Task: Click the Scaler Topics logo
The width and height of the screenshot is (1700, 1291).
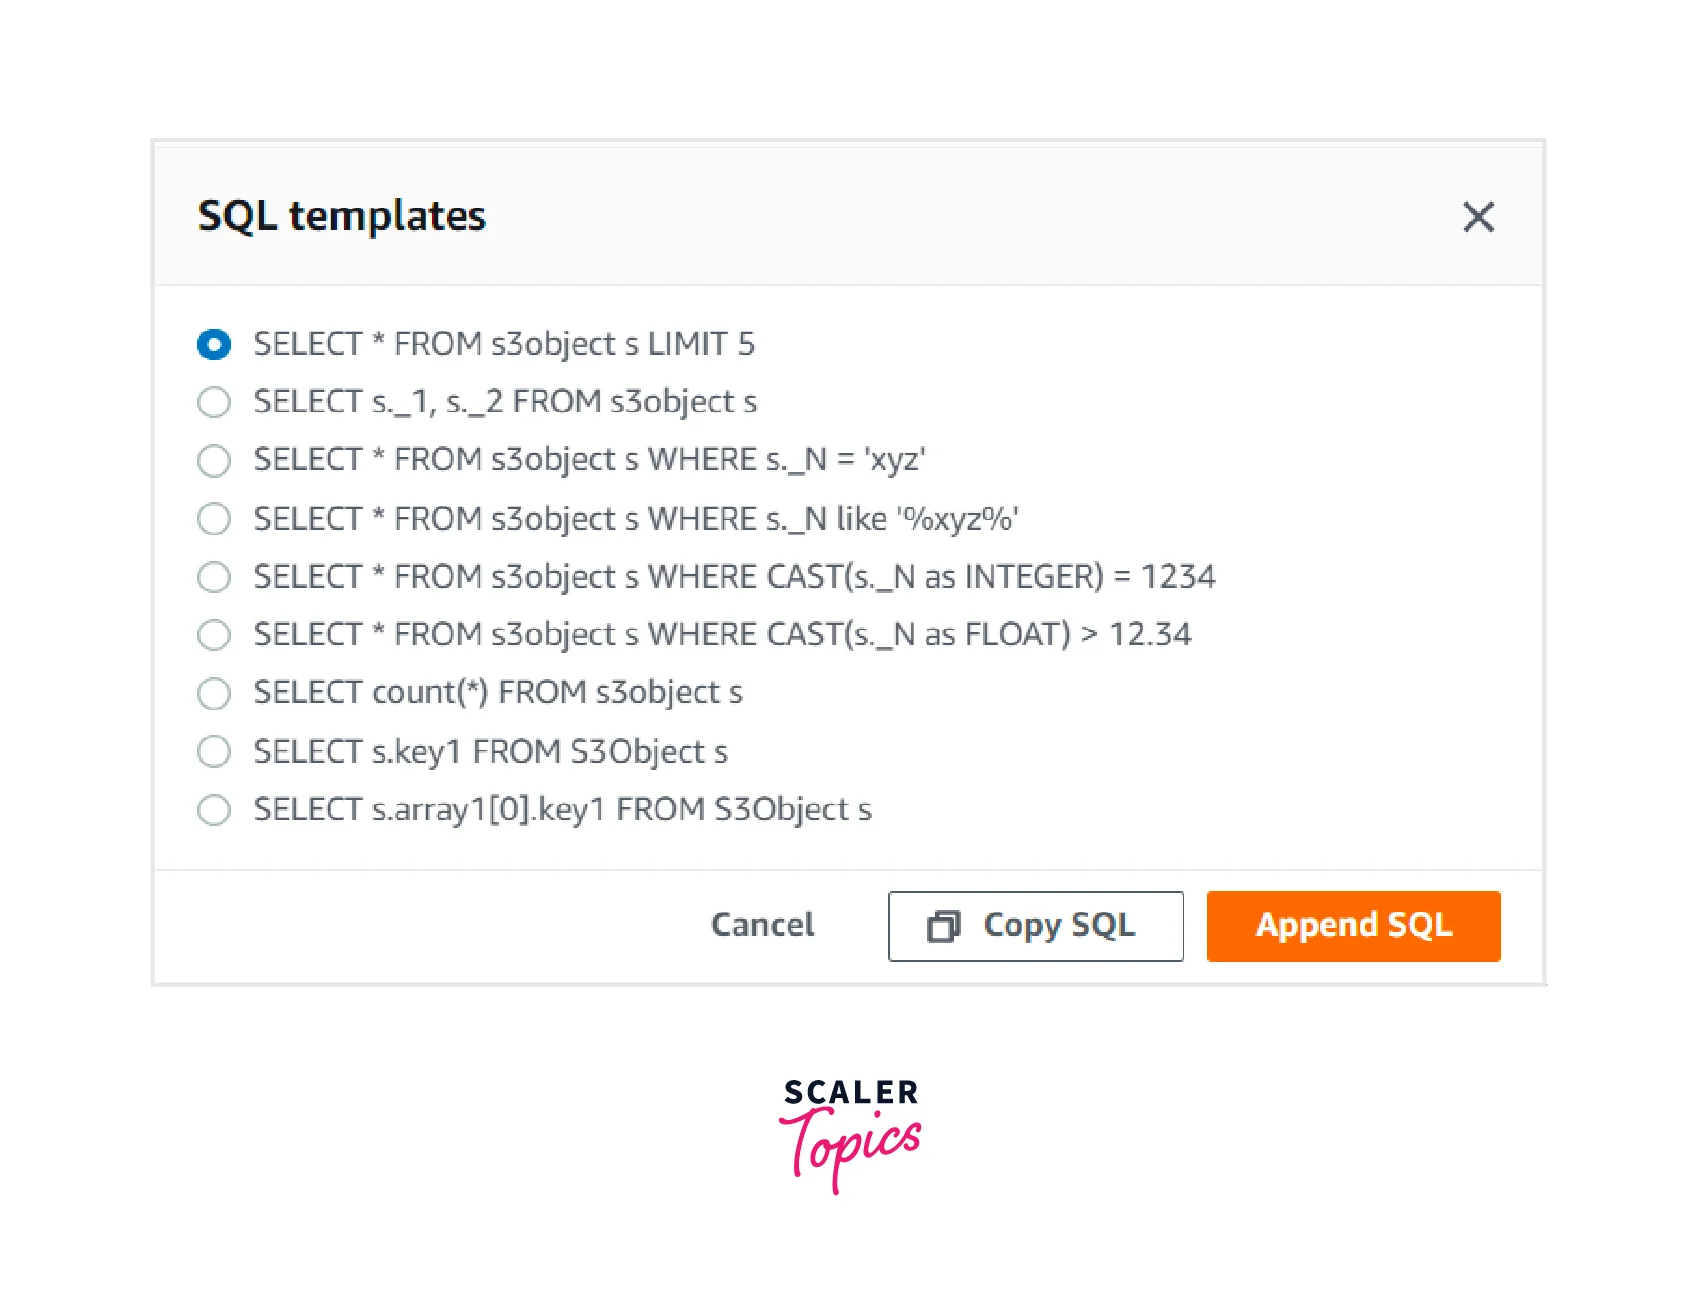Action: [850, 1134]
